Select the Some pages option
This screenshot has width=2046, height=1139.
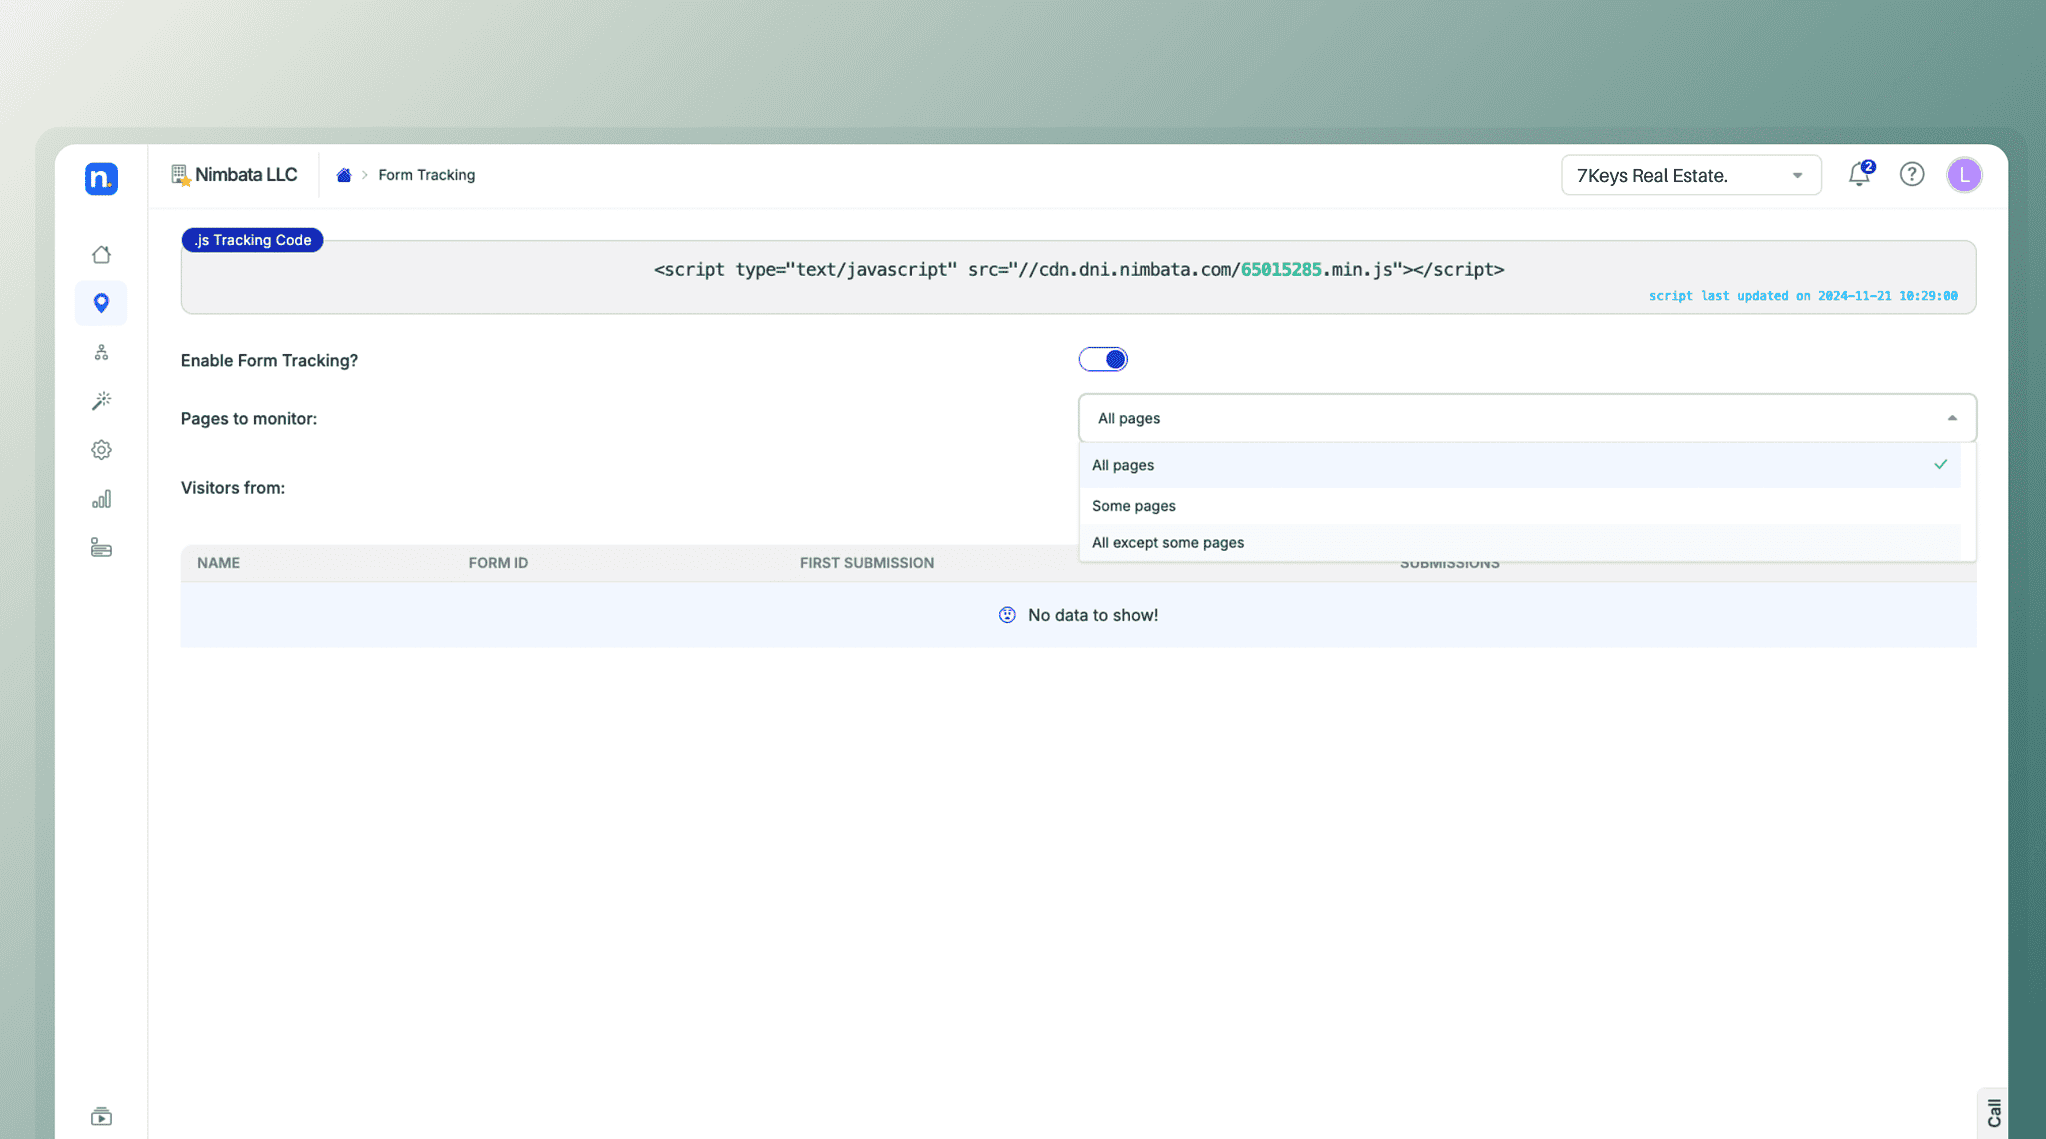point(1133,505)
